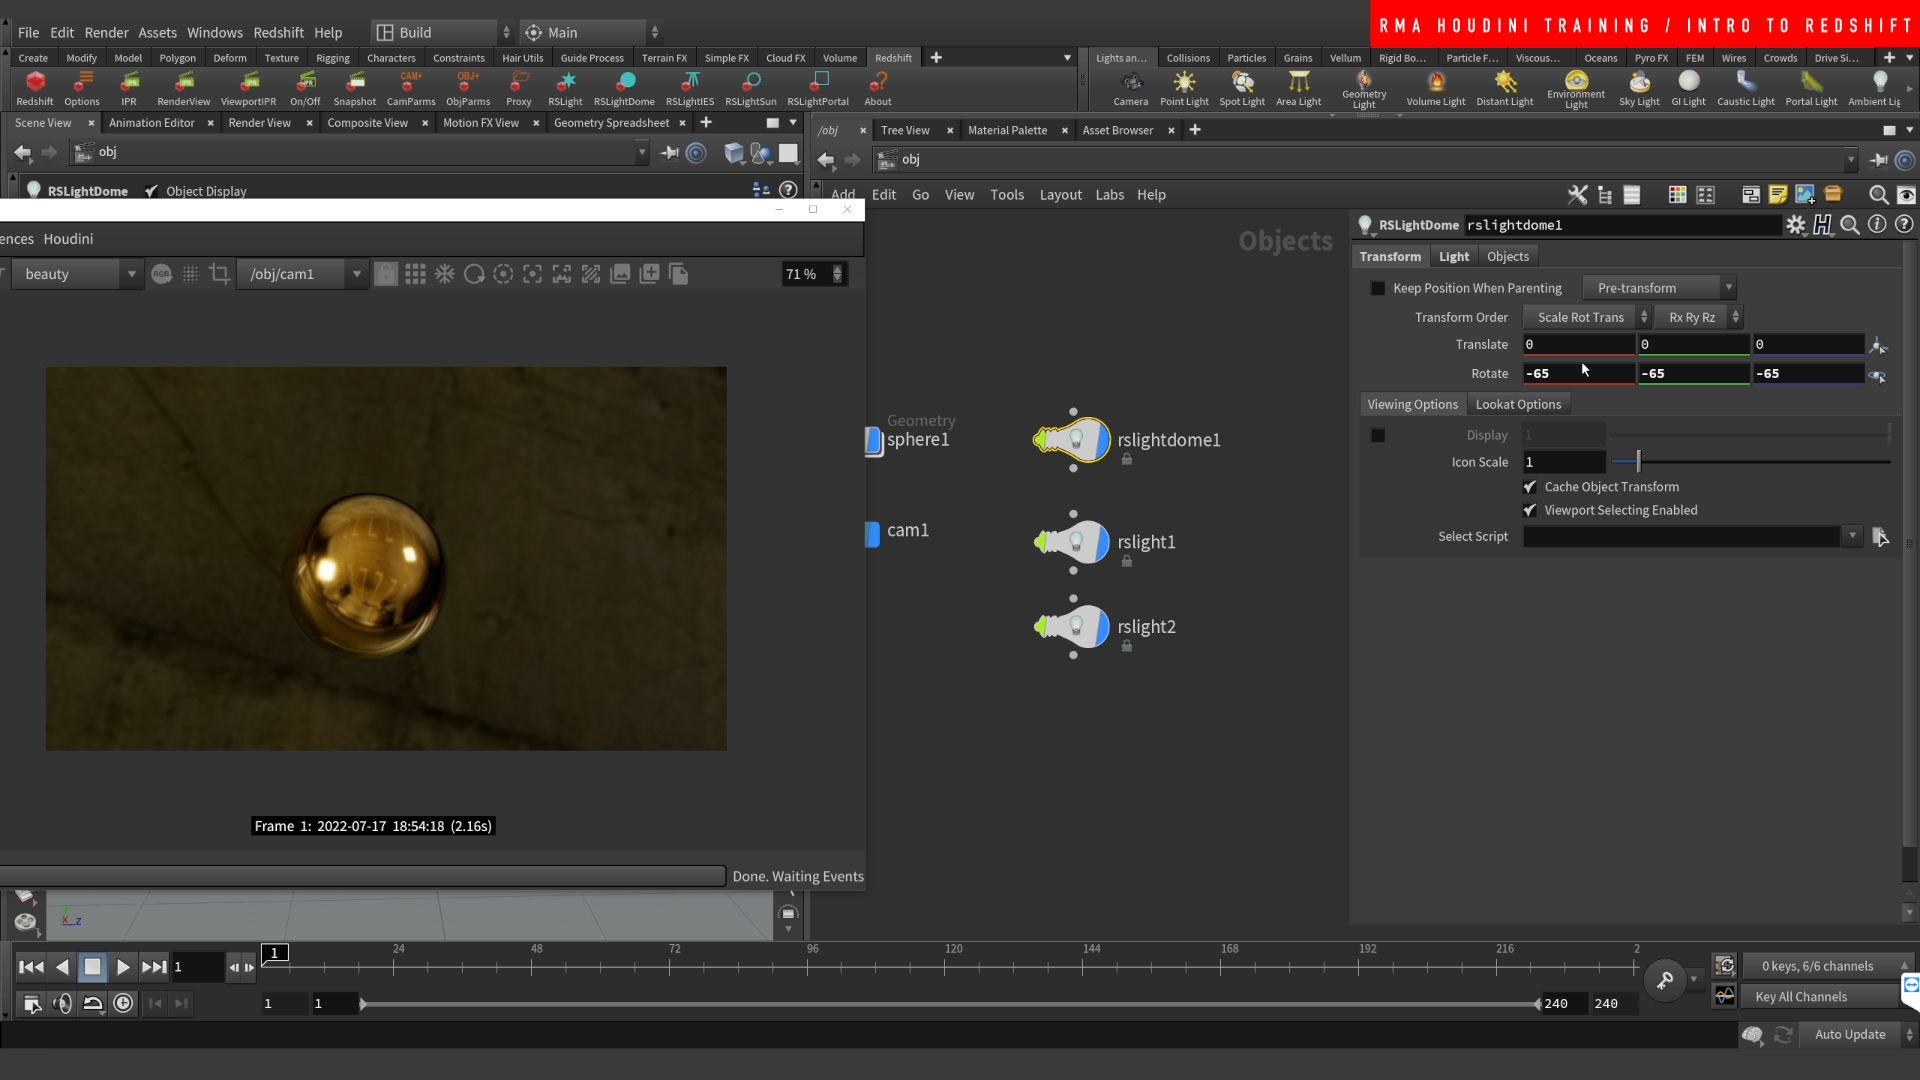Add an Environment Light to the scene
This screenshot has width=1920, height=1080.
pyautogui.click(x=1575, y=90)
